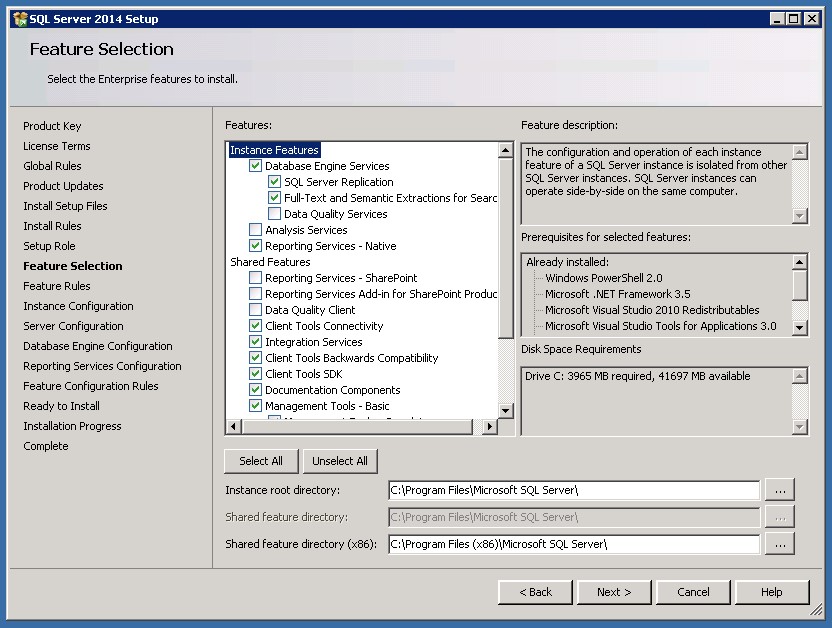
Task: Click Next to continue setup
Action: [x=613, y=592]
